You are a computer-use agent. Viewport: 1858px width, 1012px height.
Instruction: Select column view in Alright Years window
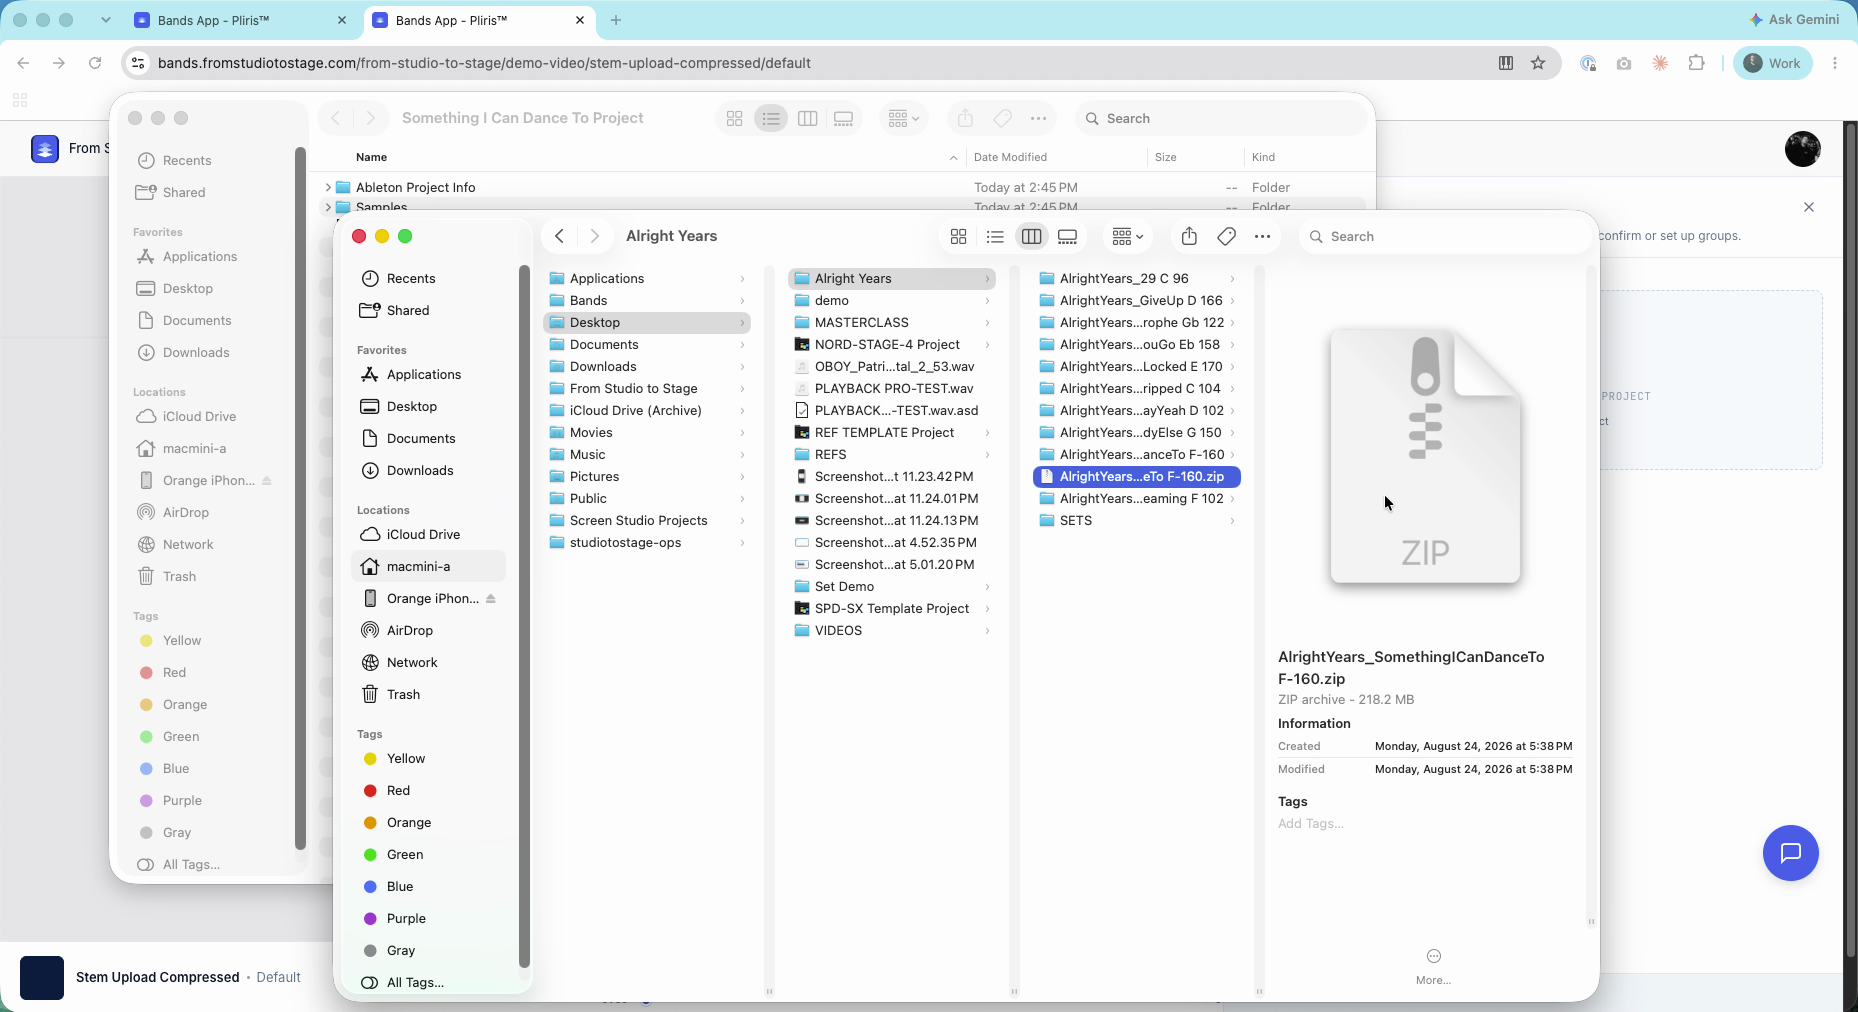[x=1031, y=236]
